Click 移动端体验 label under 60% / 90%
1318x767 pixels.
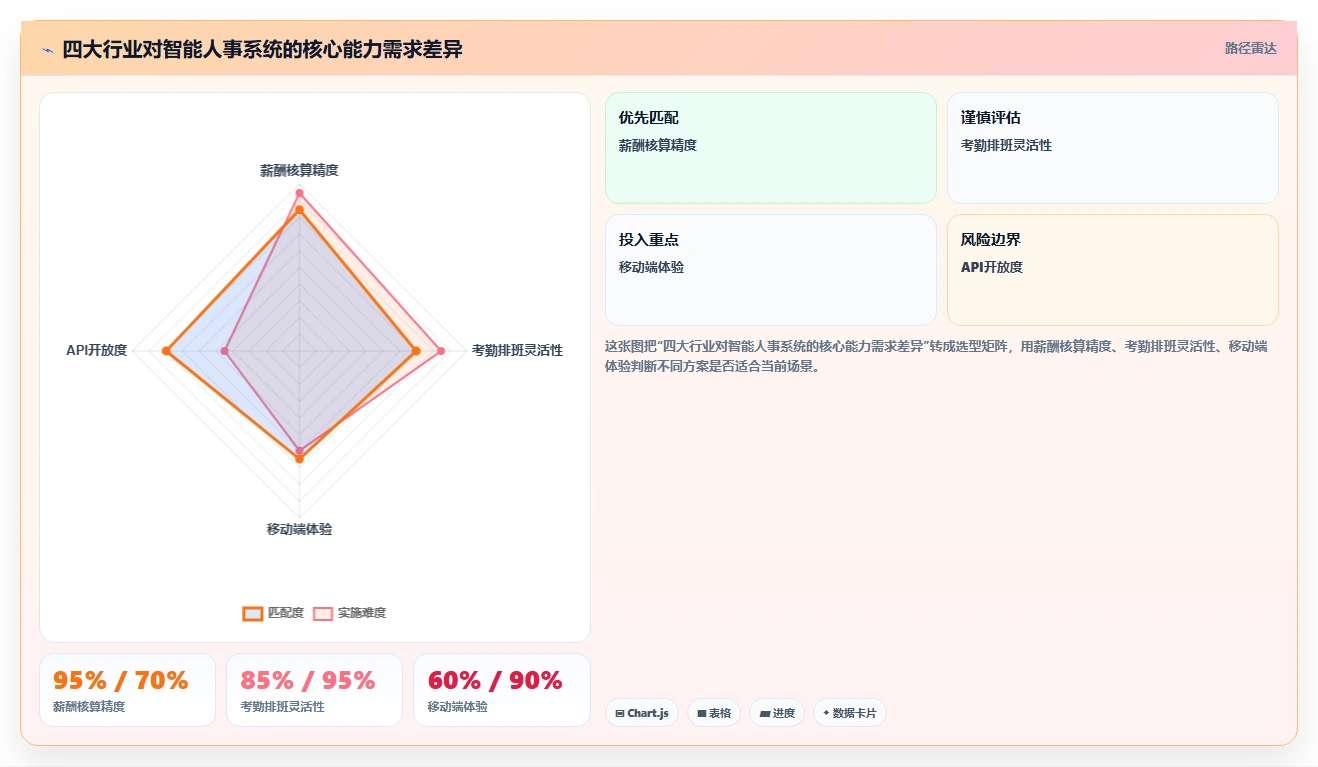(457, 707)
